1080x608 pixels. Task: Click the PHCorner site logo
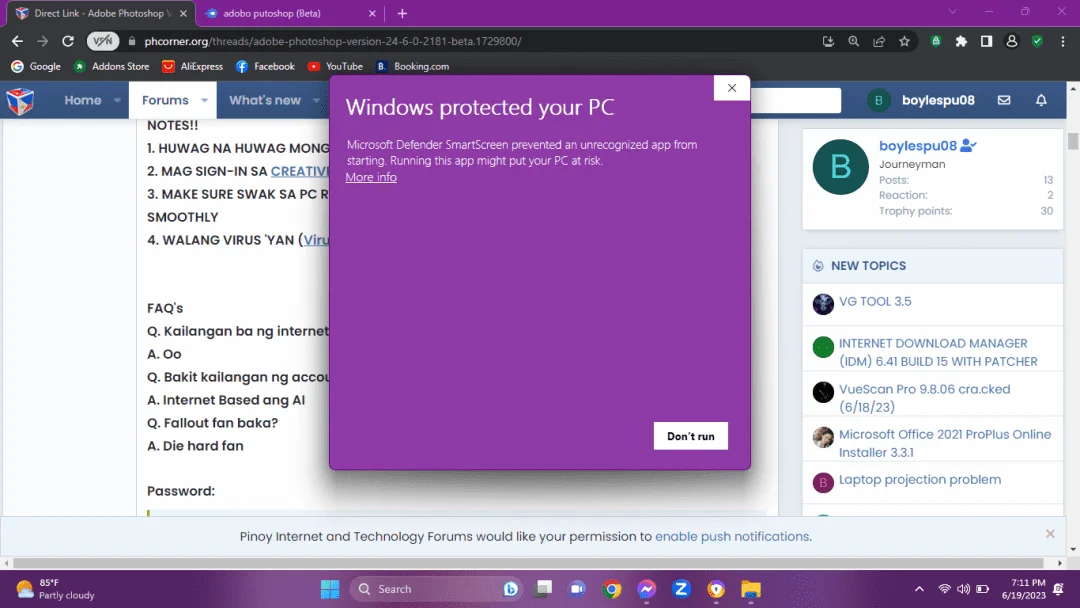pos(21,101)
